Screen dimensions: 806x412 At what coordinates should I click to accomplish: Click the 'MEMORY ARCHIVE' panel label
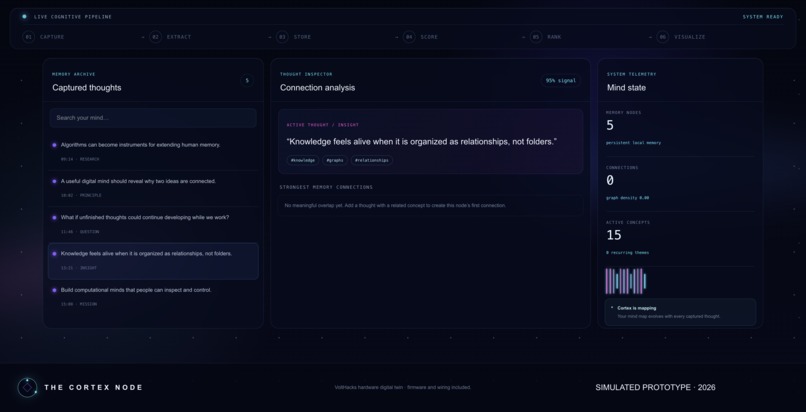(x=74, y=74)
